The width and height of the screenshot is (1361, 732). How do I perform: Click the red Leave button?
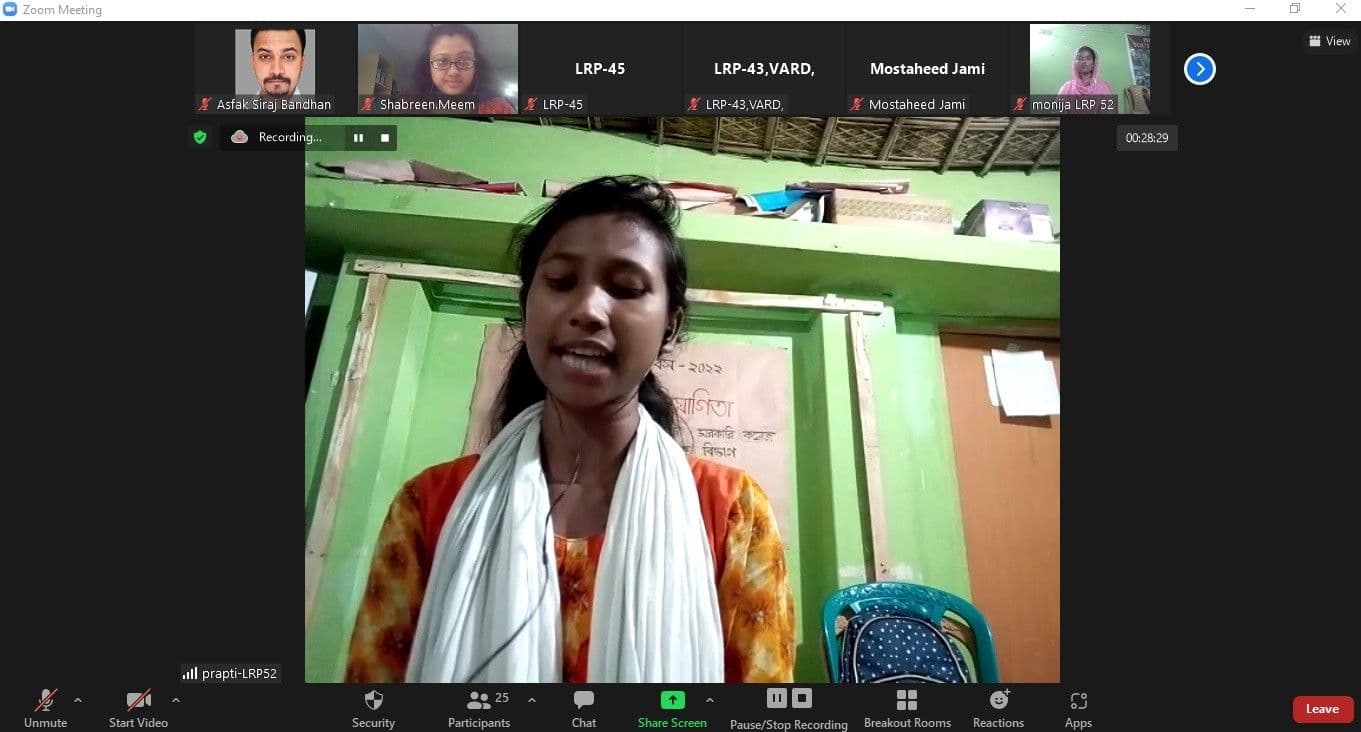tap(1322, 709)
